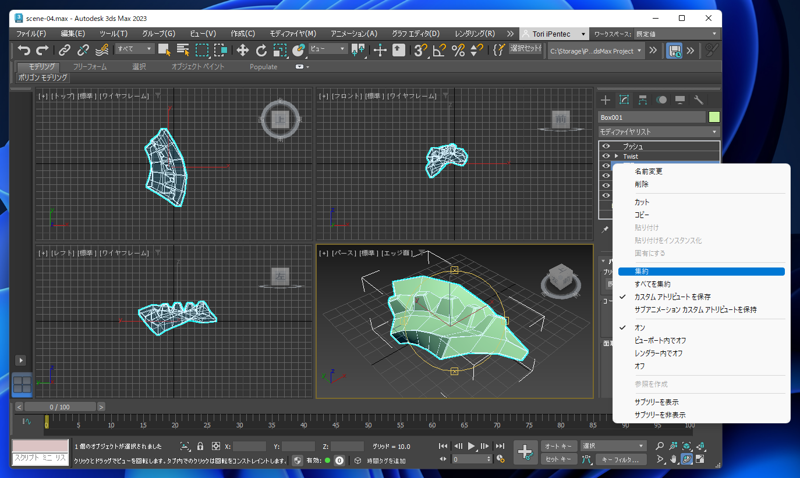Viewport: 800px width, 478px height.
Task: Toggle the Window/Crossing selection icon
Action: [221, 50]
